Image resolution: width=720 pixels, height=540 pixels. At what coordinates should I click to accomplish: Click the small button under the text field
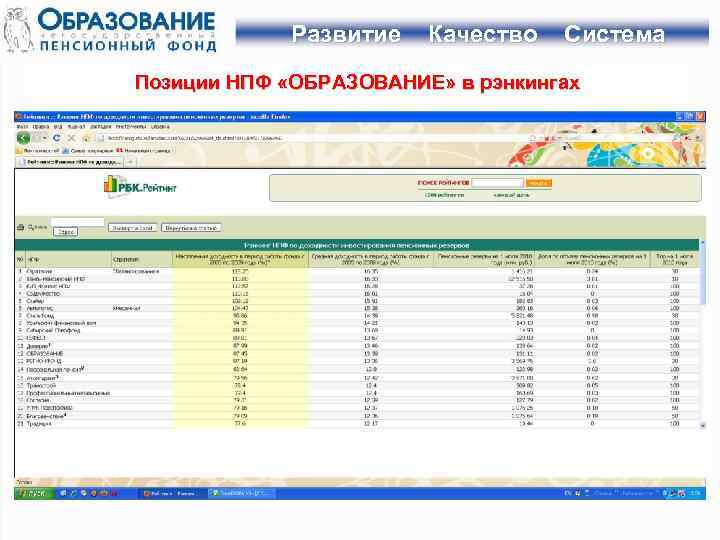pos(66,232)
